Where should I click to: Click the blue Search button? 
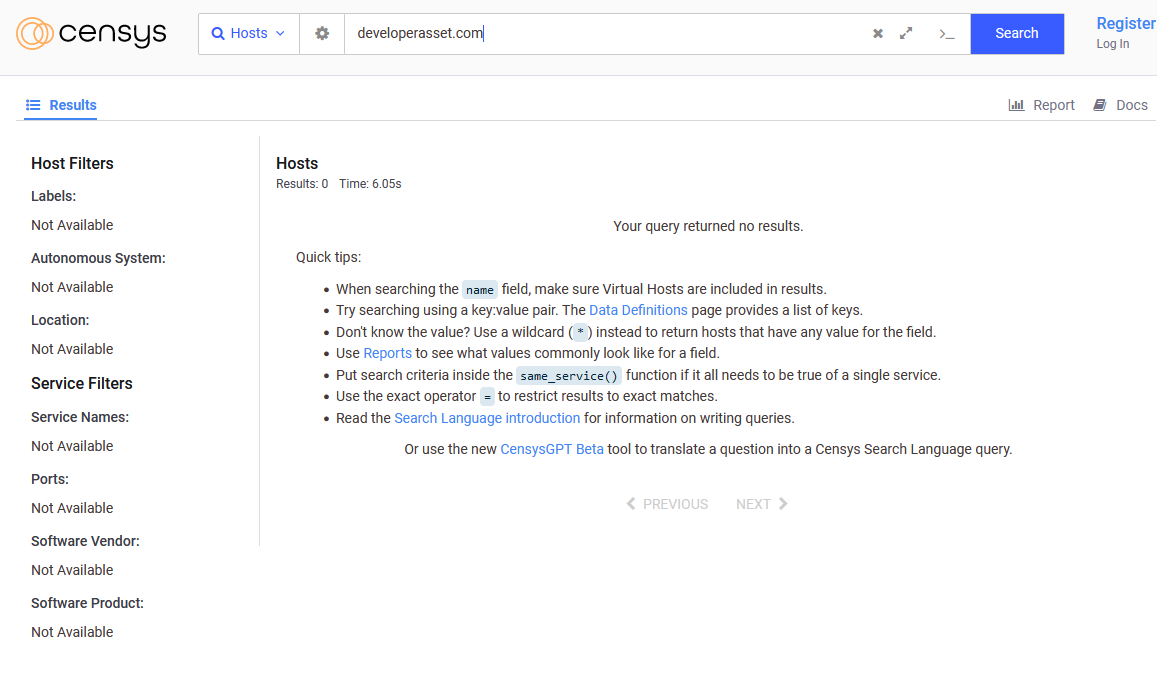pyautogui.click(x=1017, y=33)
